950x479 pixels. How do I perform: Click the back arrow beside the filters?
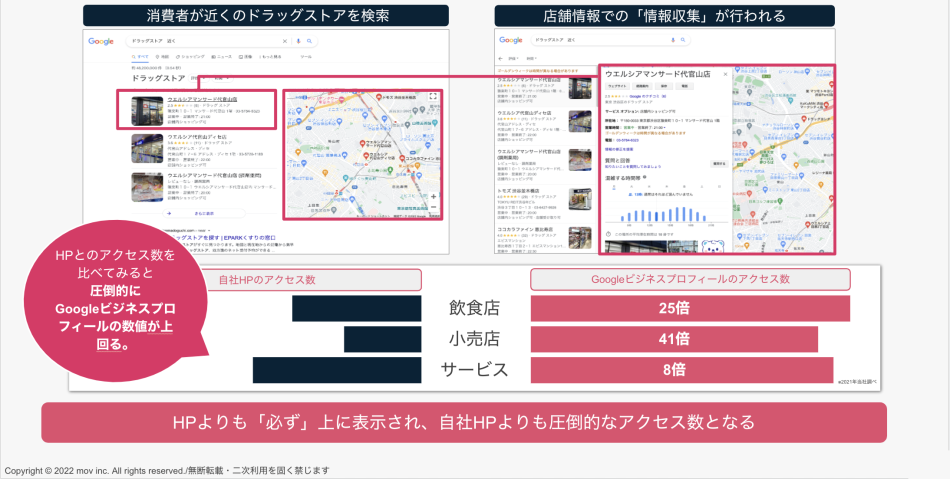502,59
